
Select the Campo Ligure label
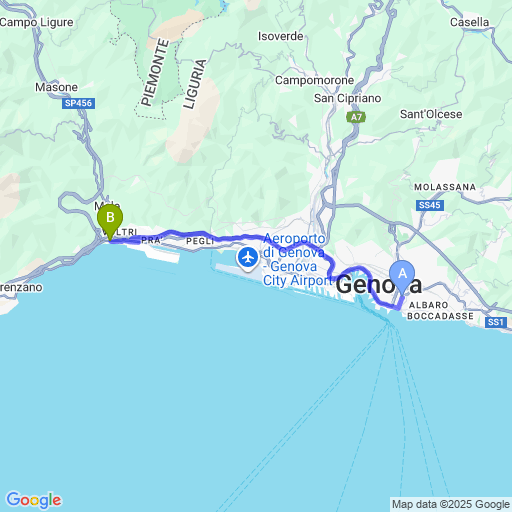37,23
